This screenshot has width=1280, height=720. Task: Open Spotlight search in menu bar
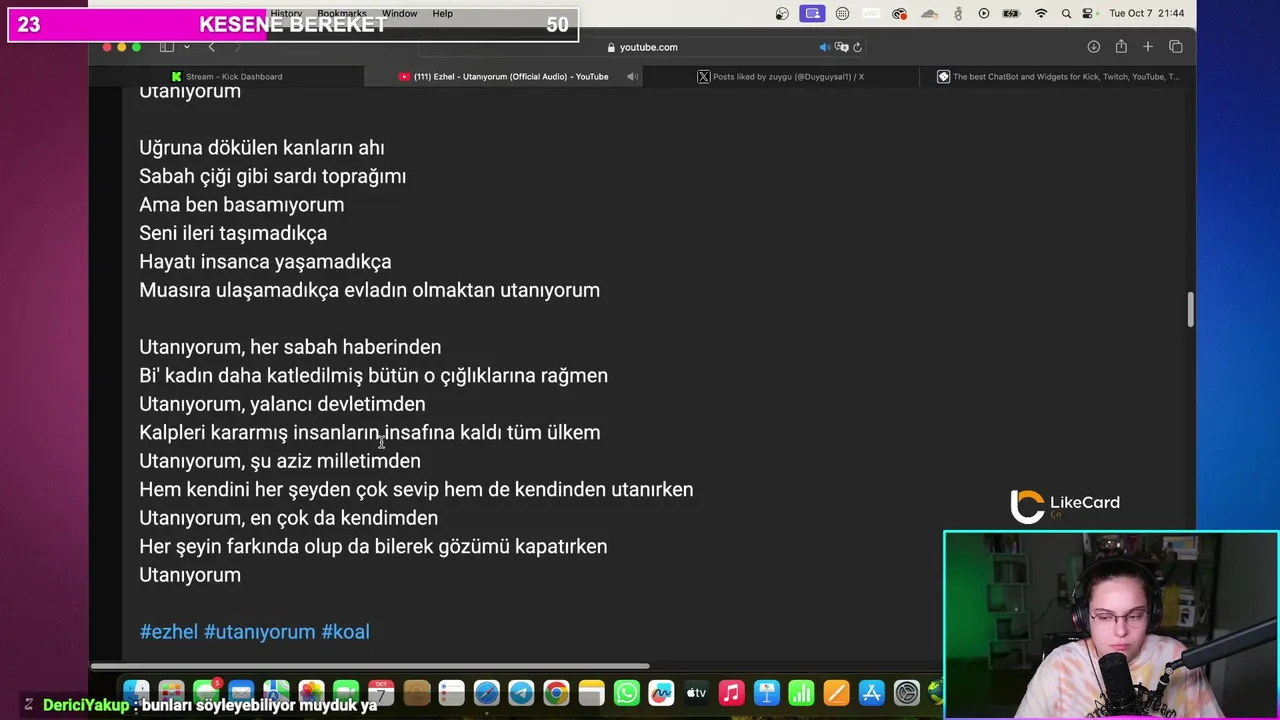[x=1066, y=13]
